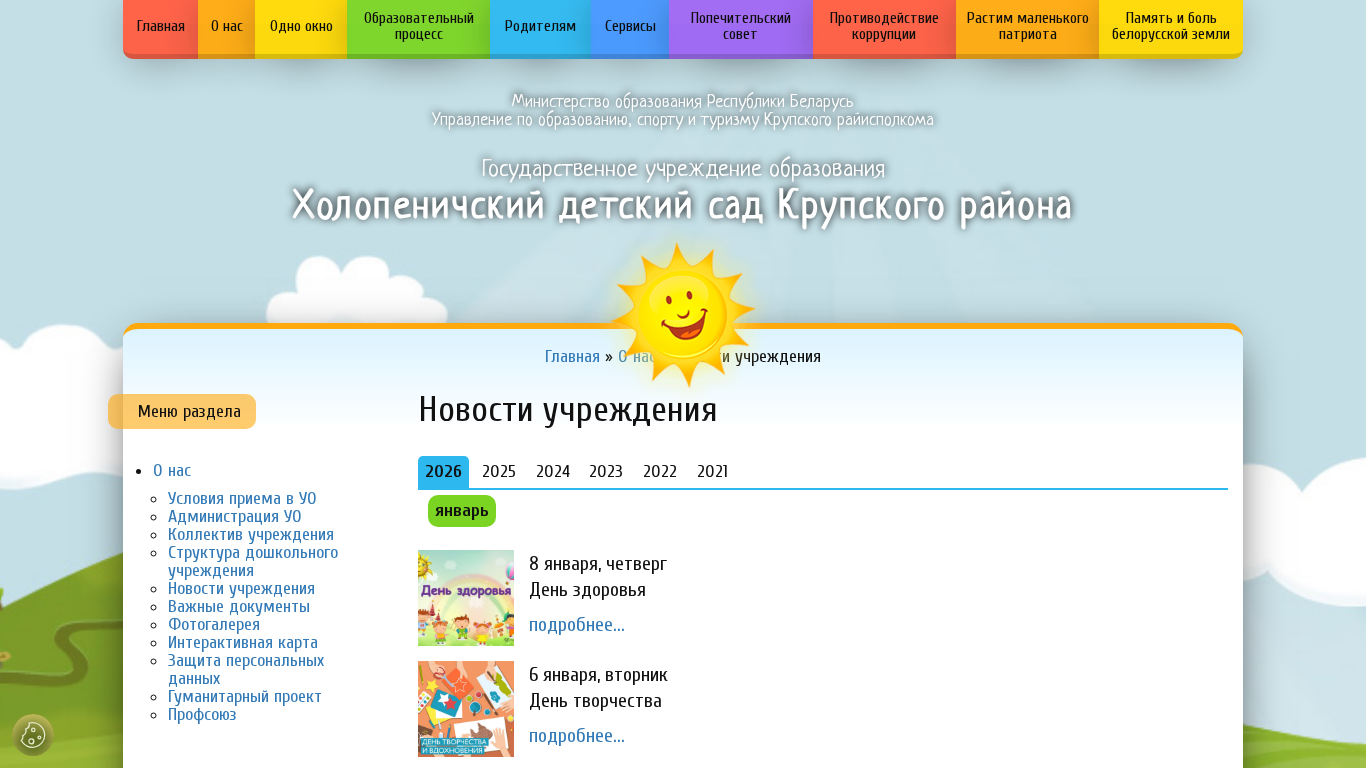
Task: Open Интерактивная карта sidebar link
Action: point(243,643)
